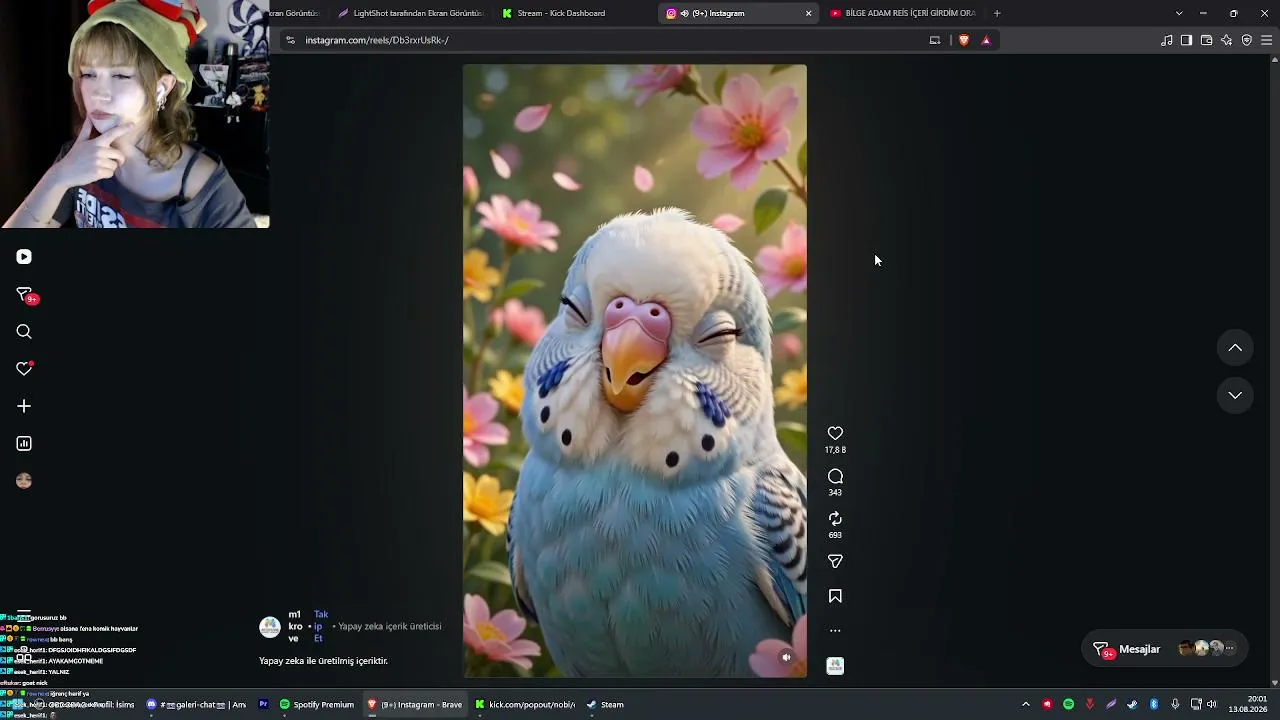Click the reel audio thumbnail

(835, 666)
